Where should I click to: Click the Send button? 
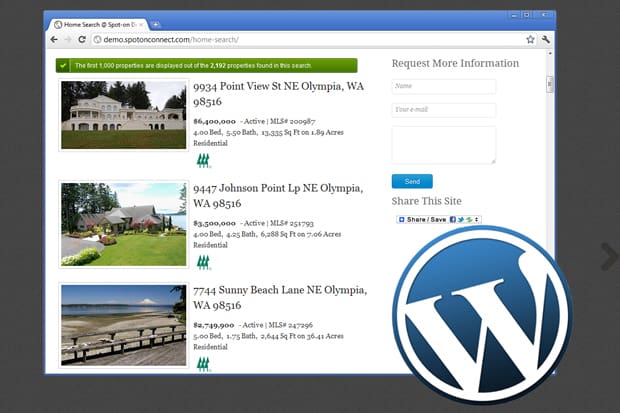(412, 181)
